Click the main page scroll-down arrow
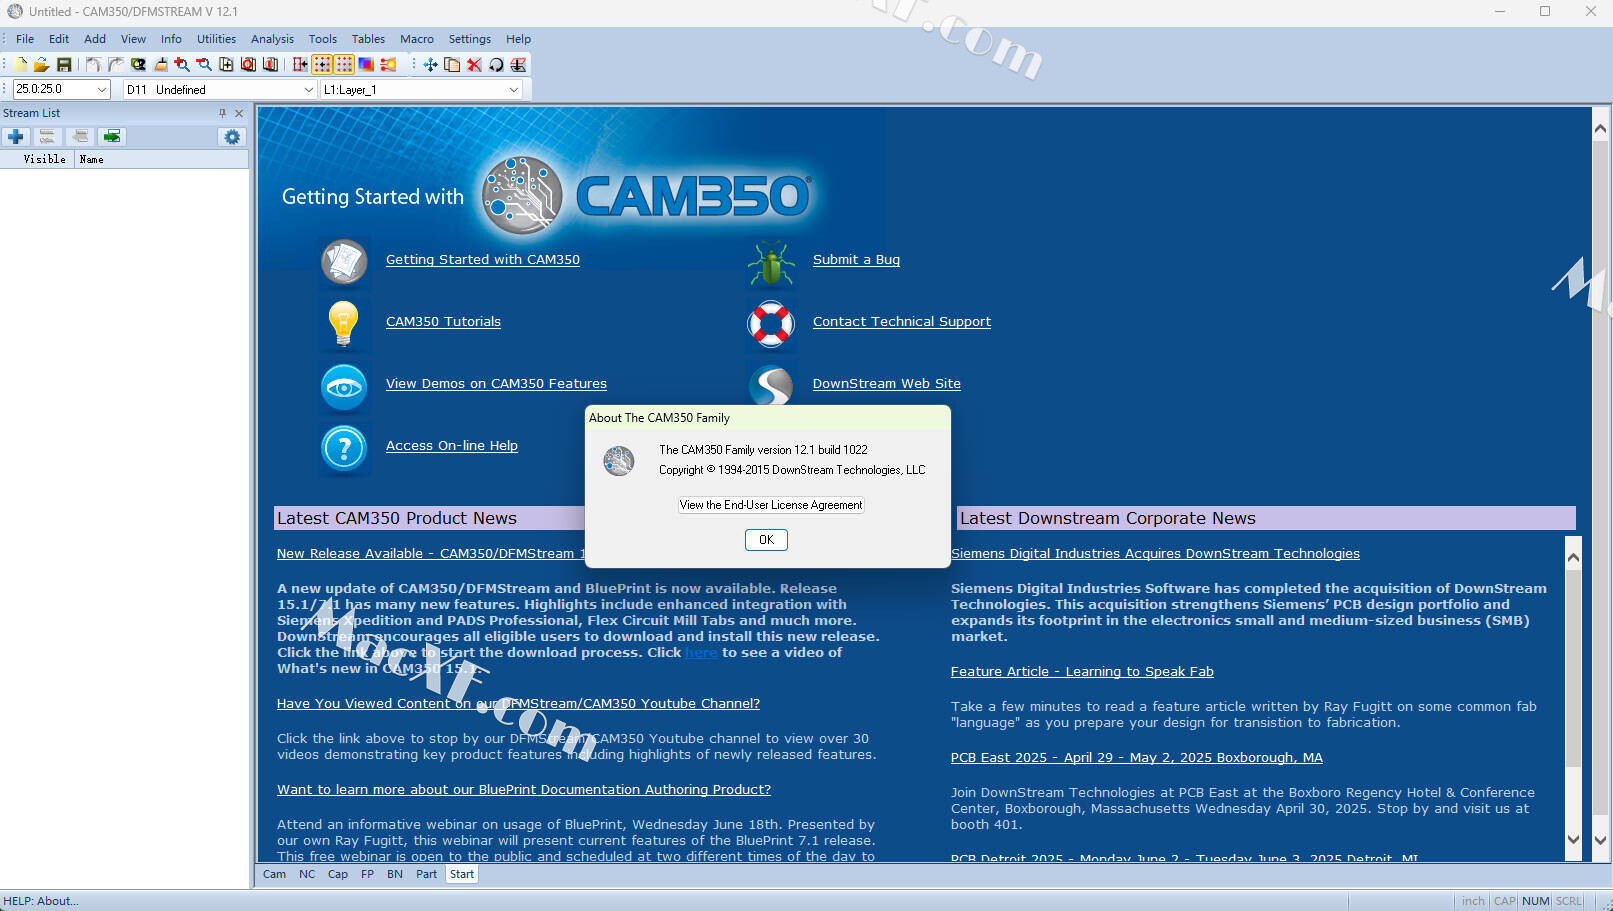The width and height of the screenshot is (1613, 911). (1601, 840)
